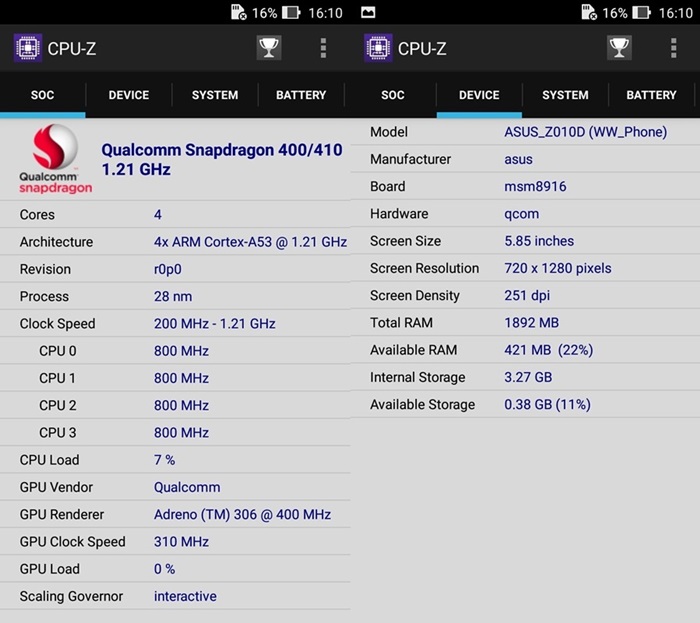The width and height of the screenshot is (700, 623).
Task: Tap the 'GPU Renderer' row label
Action: (62, 515)
